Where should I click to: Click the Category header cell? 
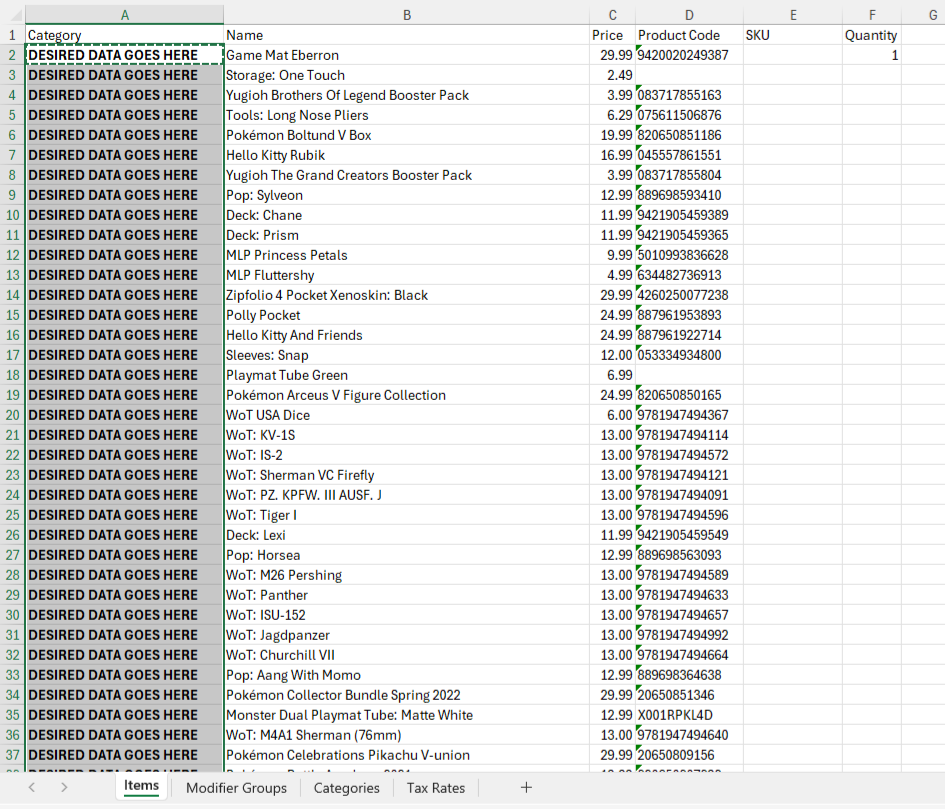[x=125, y=35]
